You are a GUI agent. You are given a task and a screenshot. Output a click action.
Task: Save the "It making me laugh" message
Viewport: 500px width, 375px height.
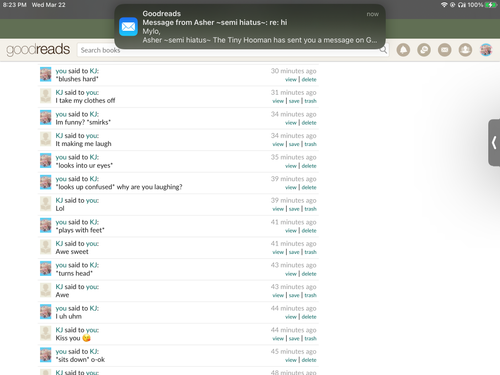point(294,144)
